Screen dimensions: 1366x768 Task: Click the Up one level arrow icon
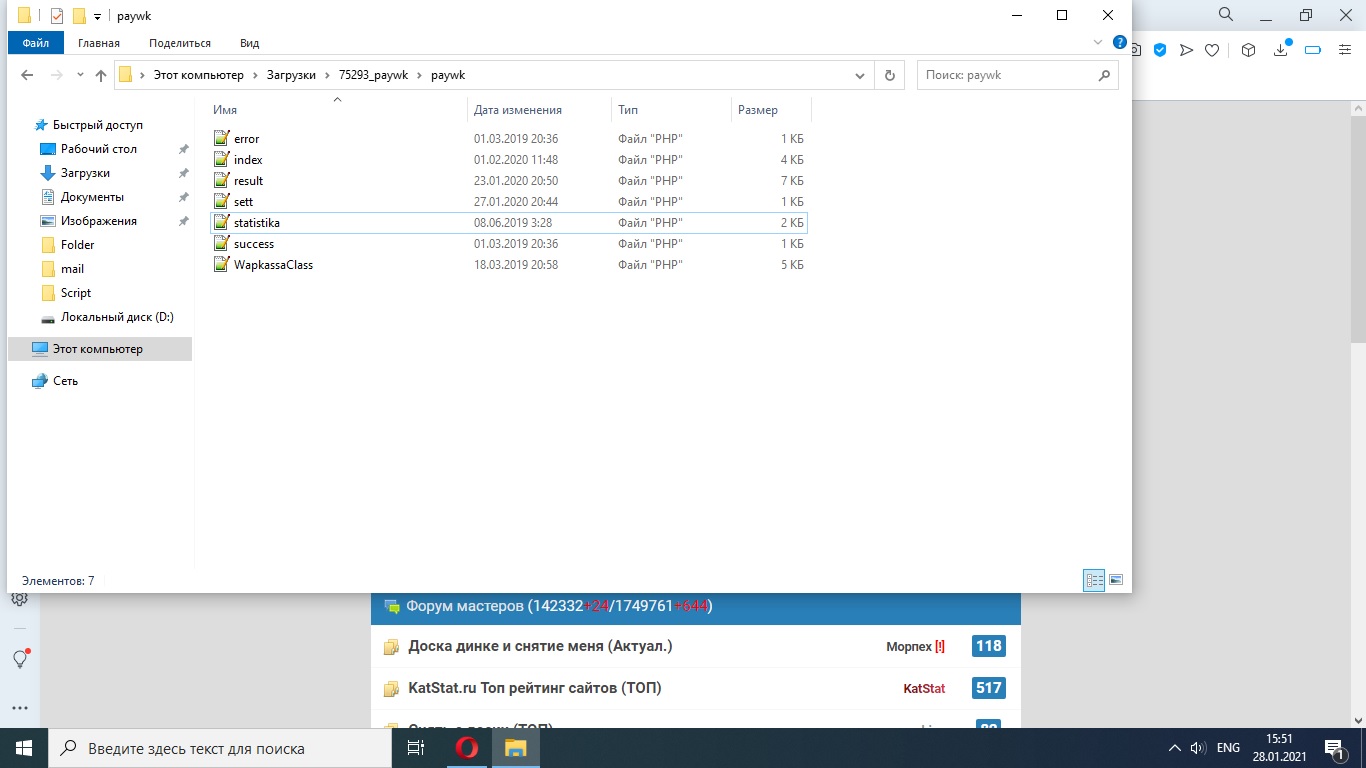point(101,75)
